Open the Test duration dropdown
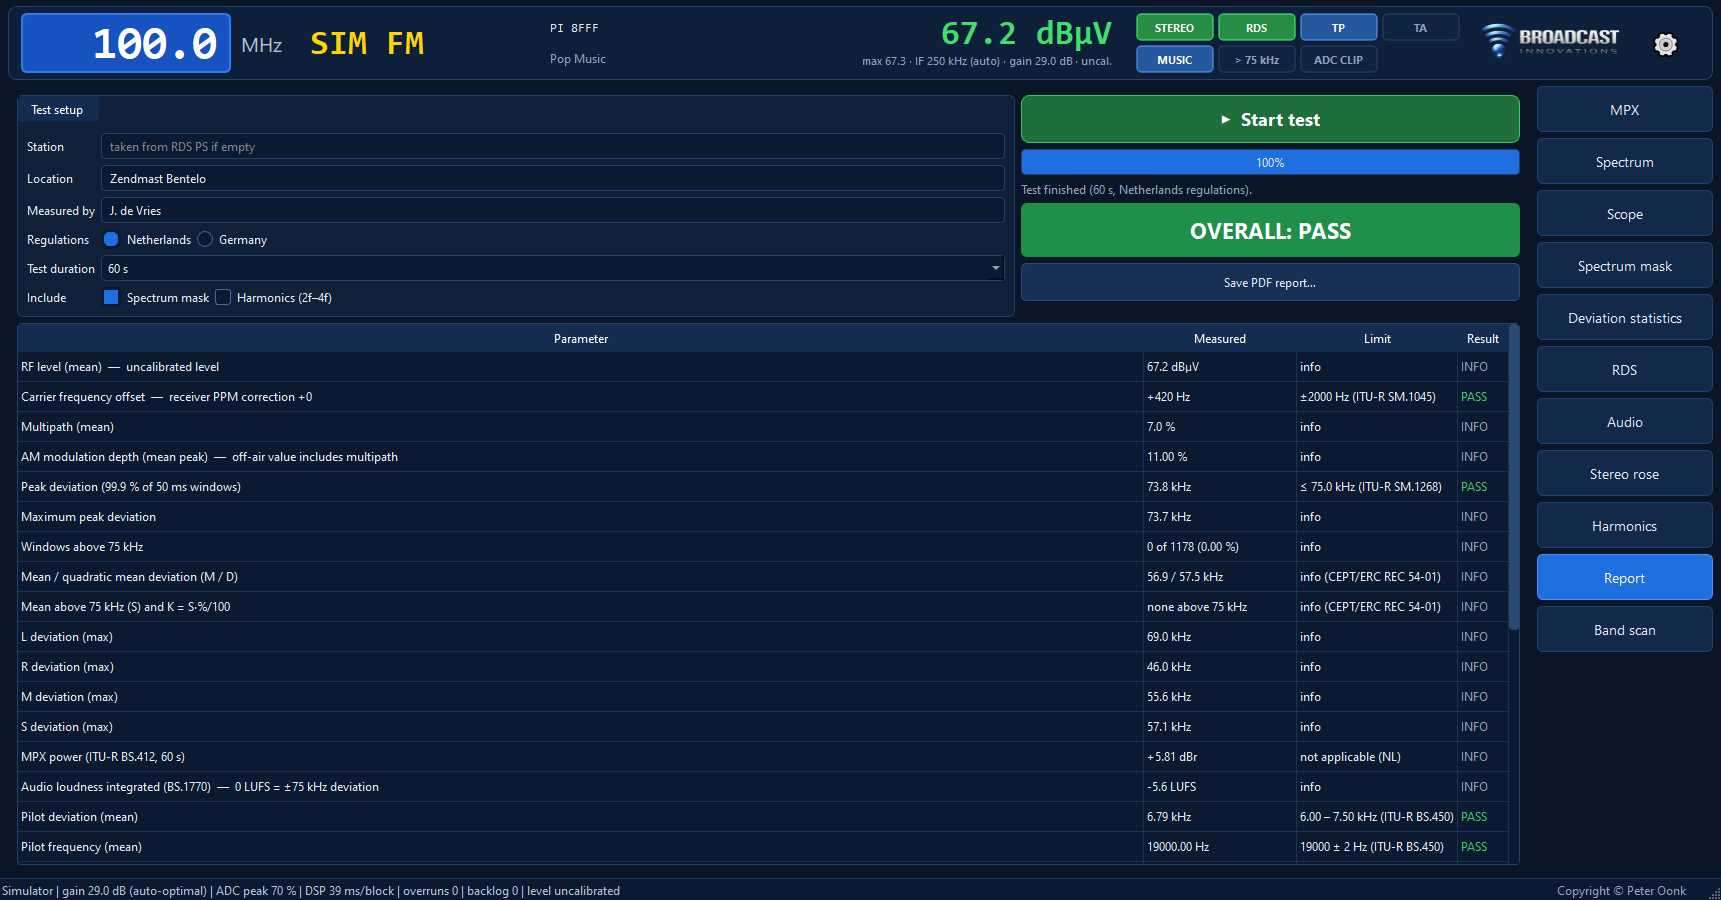 (x=553, y=268)
